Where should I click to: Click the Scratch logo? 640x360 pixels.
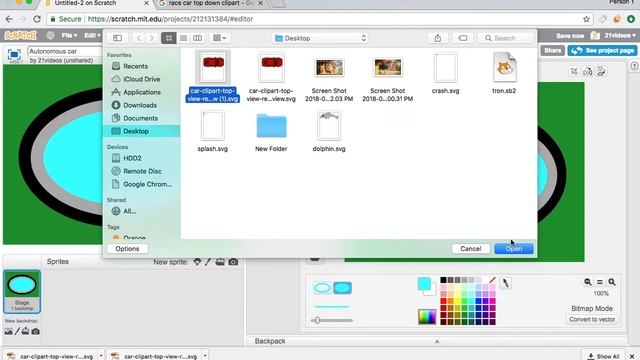point(20,36)
